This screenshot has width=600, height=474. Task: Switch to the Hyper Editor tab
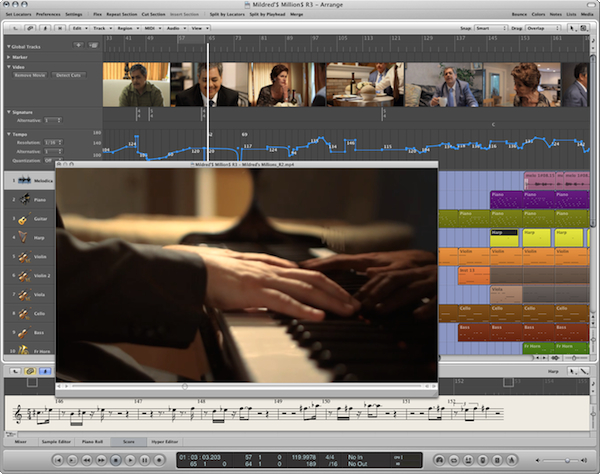click(x=165, y=441)
